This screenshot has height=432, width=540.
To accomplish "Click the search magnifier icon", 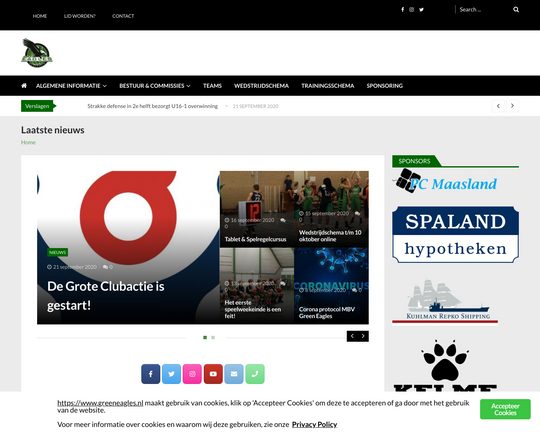I will coord(516,10).
